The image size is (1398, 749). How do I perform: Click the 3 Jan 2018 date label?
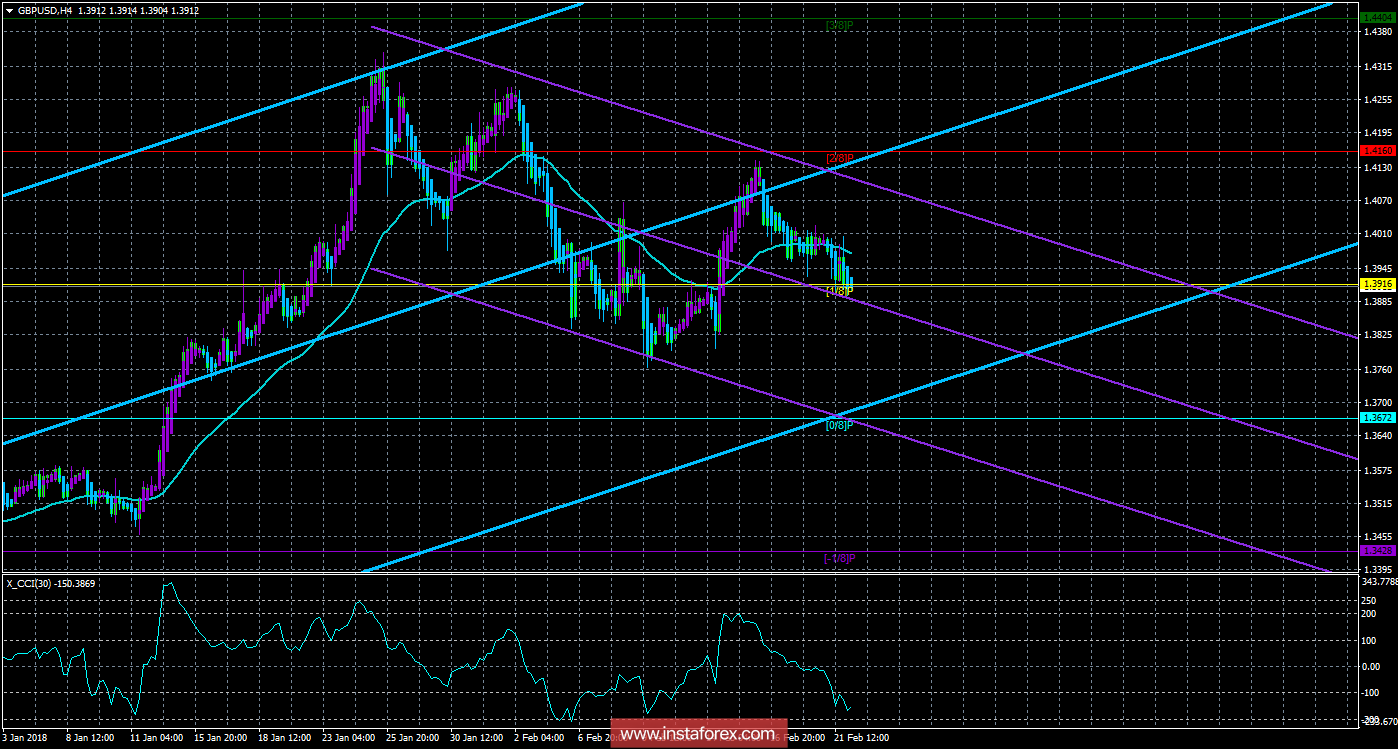point(24,738)
